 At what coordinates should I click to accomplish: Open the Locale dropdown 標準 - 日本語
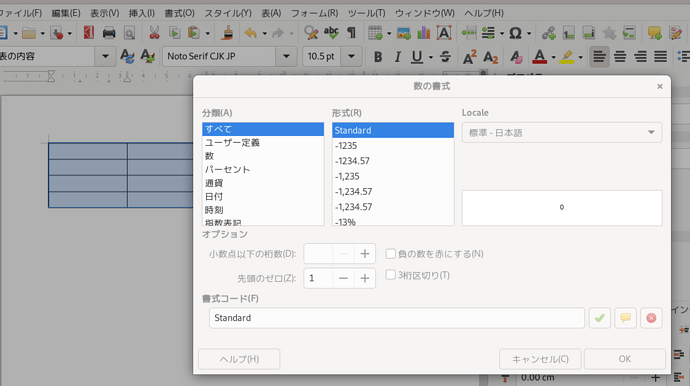pos(562,132)
